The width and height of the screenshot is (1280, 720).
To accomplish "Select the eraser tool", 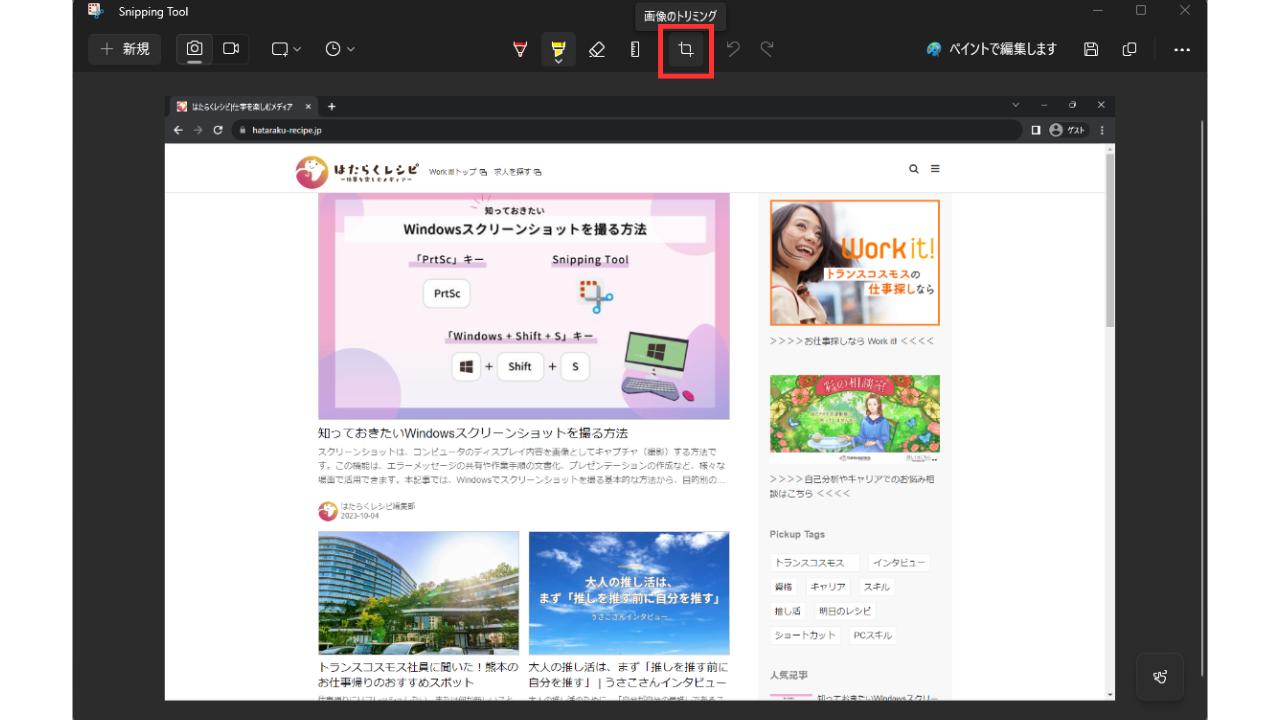I will [x=597, y=49].
